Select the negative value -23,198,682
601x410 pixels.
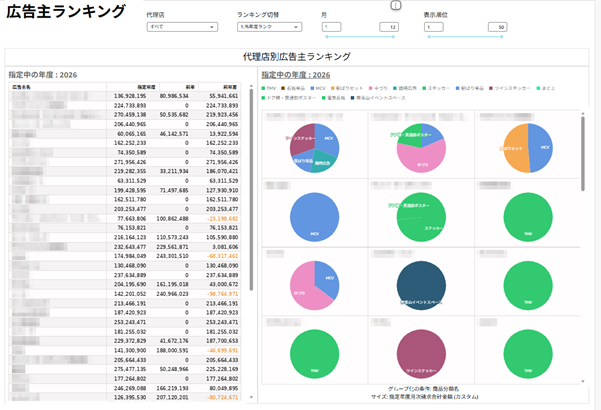pyautogui.click(x=222, y=218)
